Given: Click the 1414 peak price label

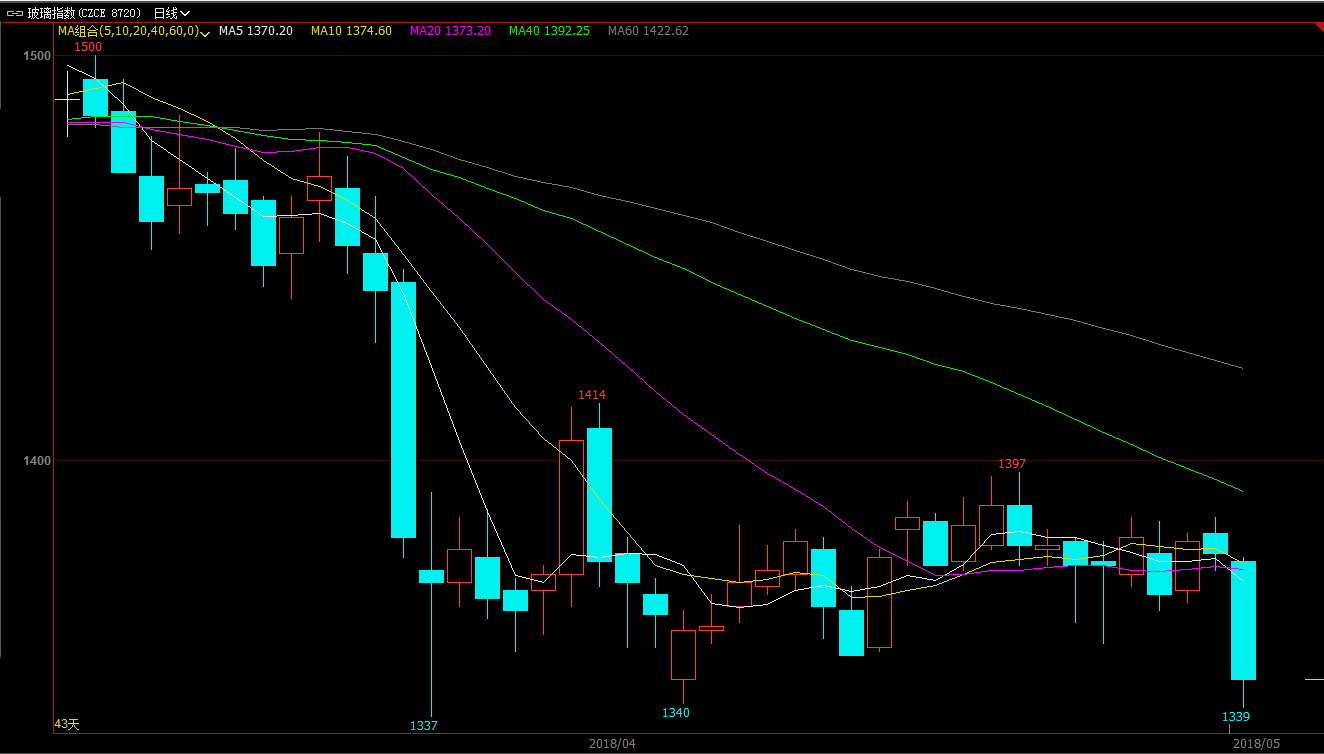Looking at the screenshot, I should 592,395.
